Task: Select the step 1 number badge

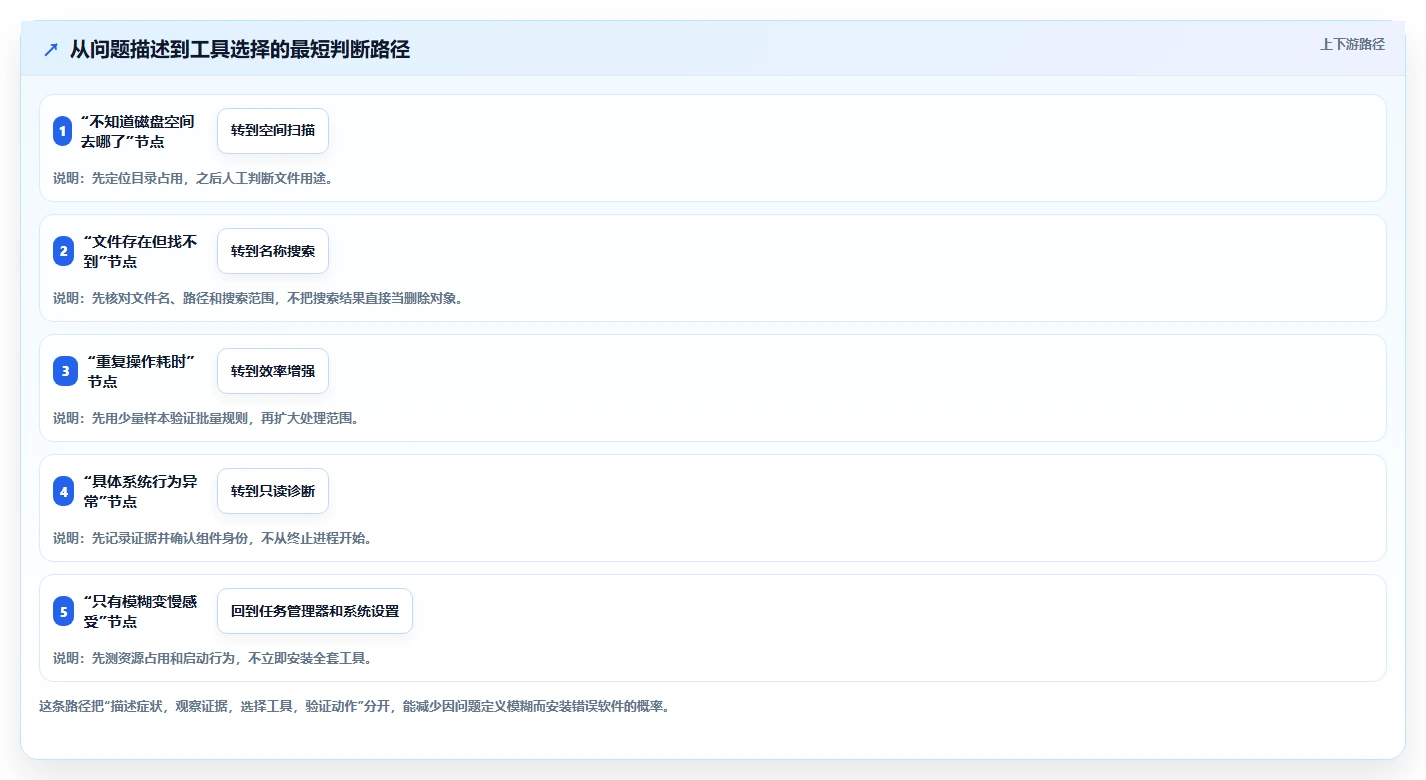Action: tap(63, 131)
